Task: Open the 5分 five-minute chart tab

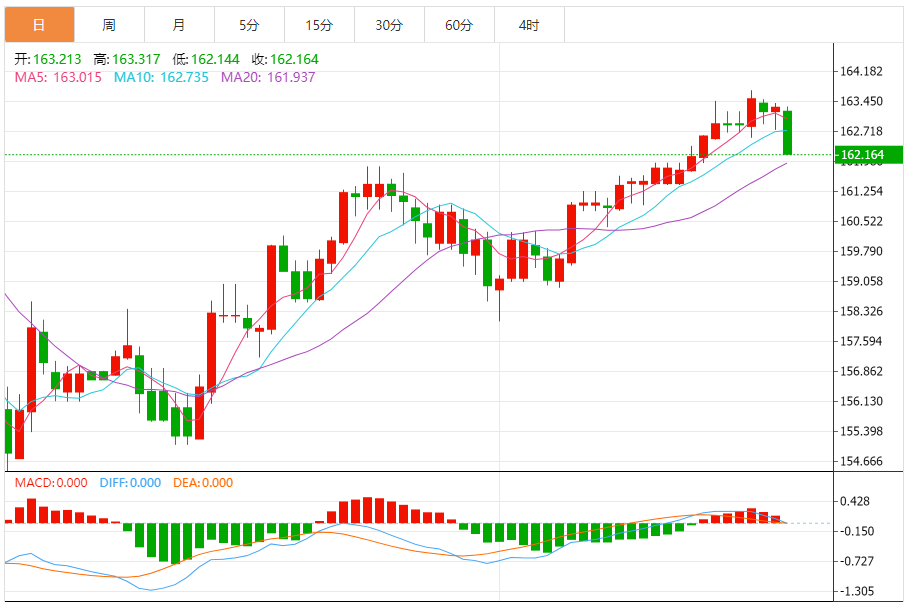Action: coord(249,25)
